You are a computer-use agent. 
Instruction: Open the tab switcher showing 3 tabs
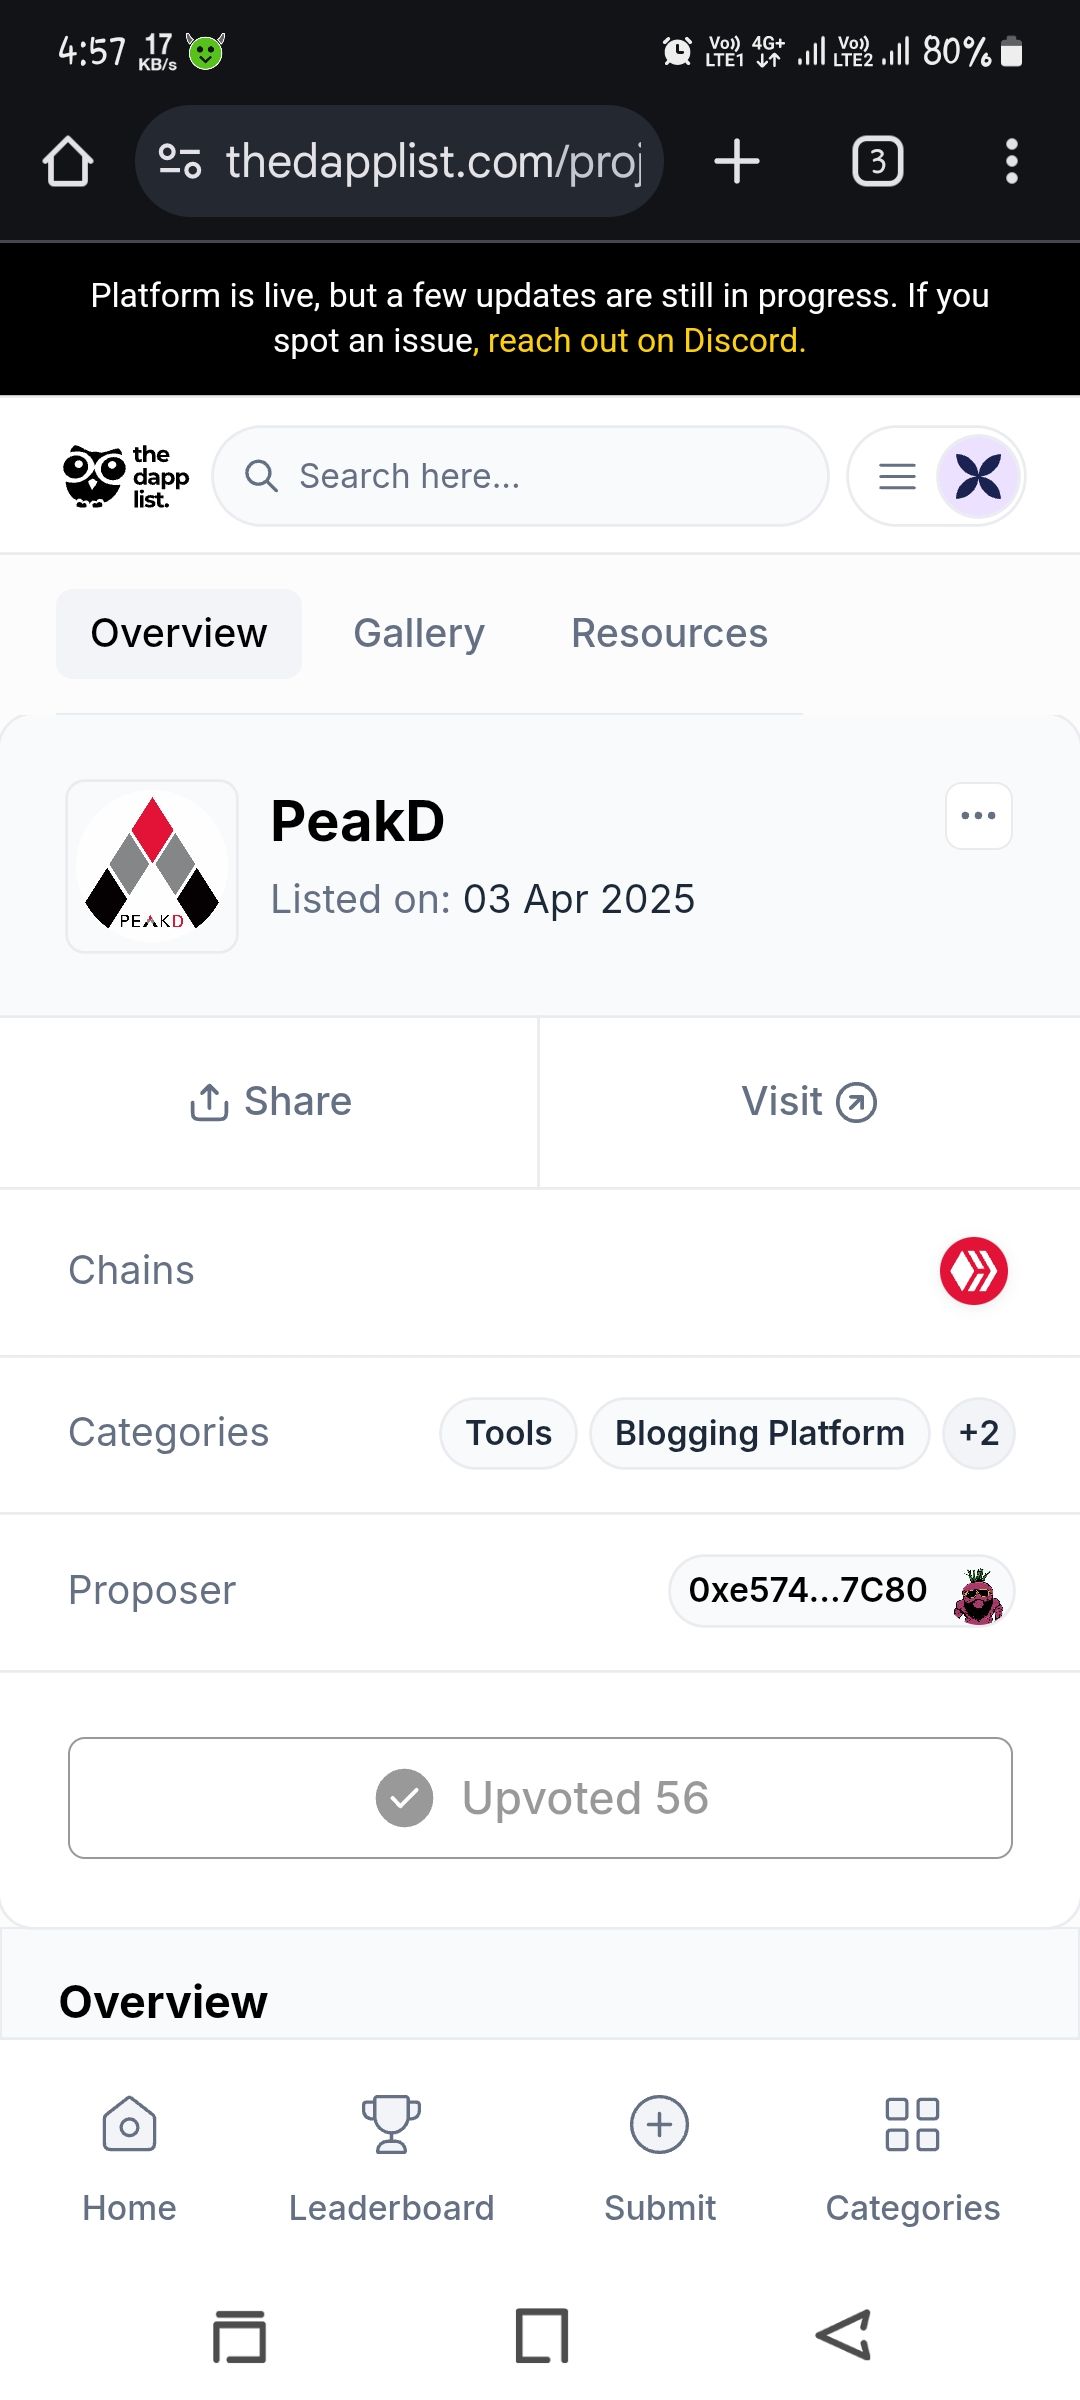877,161
